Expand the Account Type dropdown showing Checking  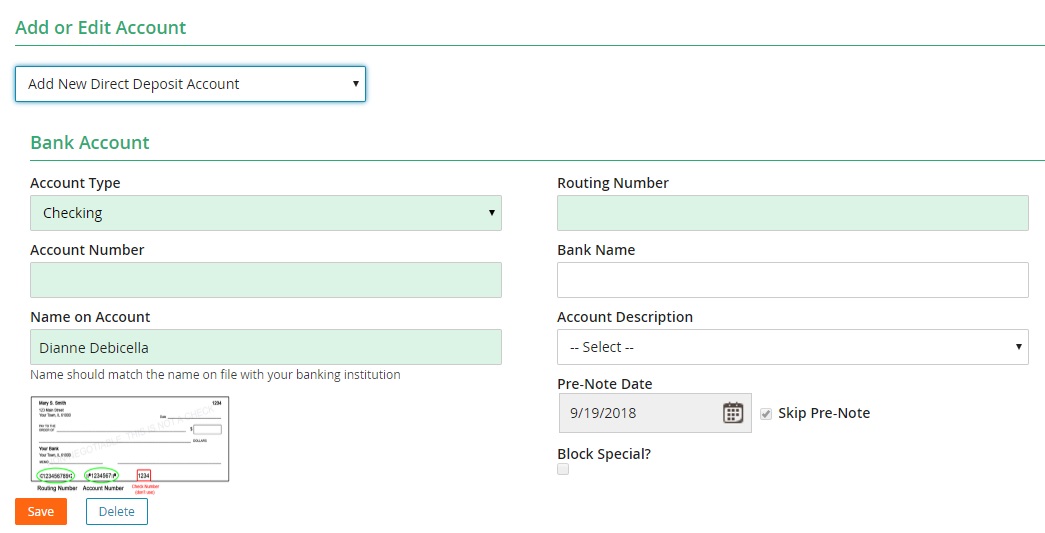(266, 213)
